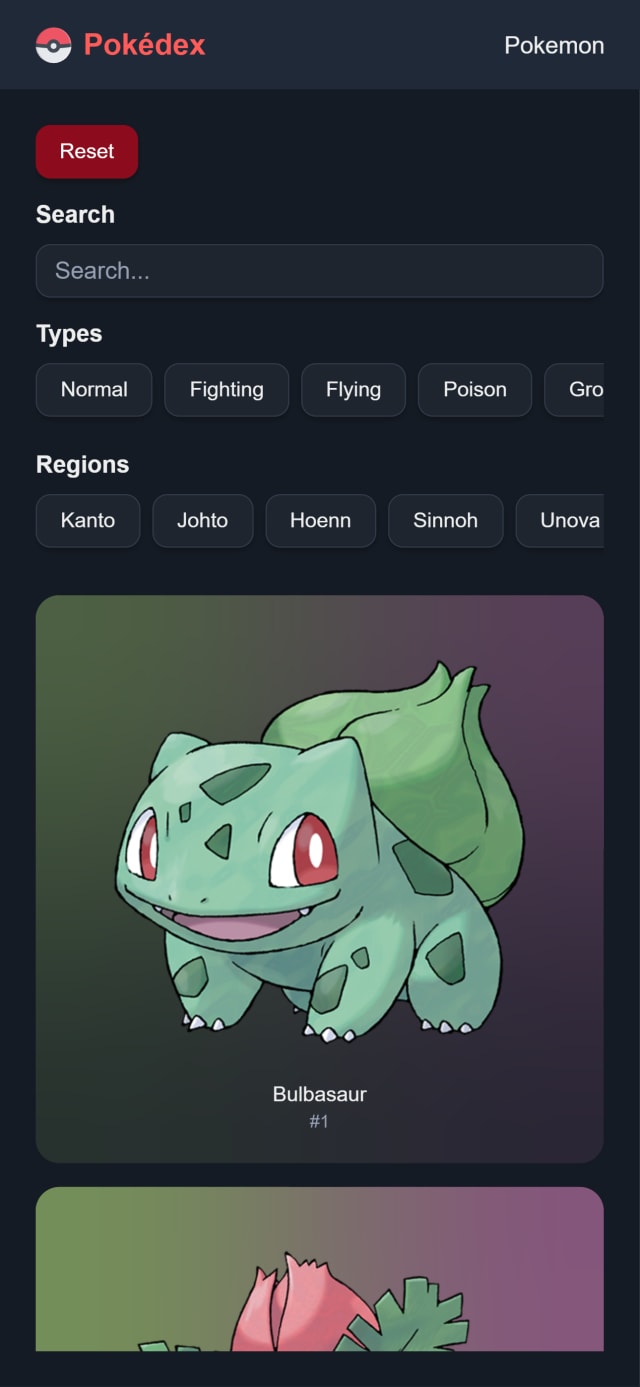The height and width of the screenshot is (1387, 640).
Task: Go to the Pokemon nav item
Action: [x=554, y=45]
